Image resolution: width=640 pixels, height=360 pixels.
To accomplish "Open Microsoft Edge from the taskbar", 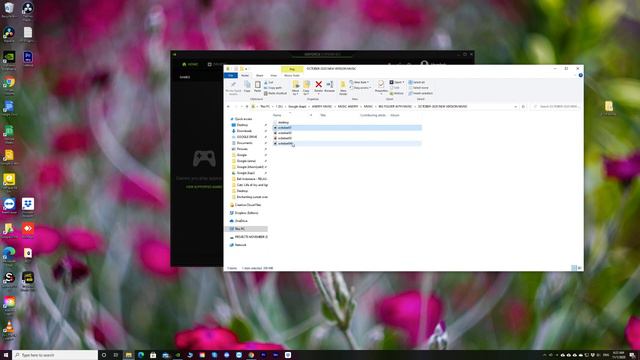I will (141, 355).
